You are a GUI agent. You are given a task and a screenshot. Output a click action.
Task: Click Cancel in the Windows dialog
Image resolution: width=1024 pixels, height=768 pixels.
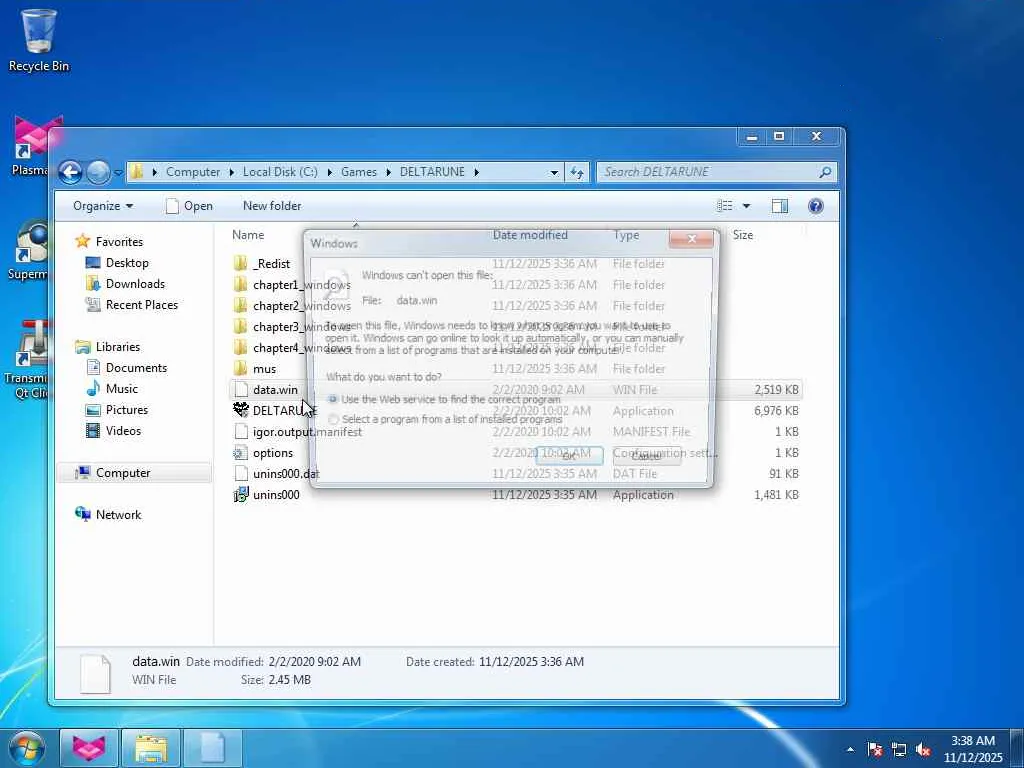tap(647, 455)
